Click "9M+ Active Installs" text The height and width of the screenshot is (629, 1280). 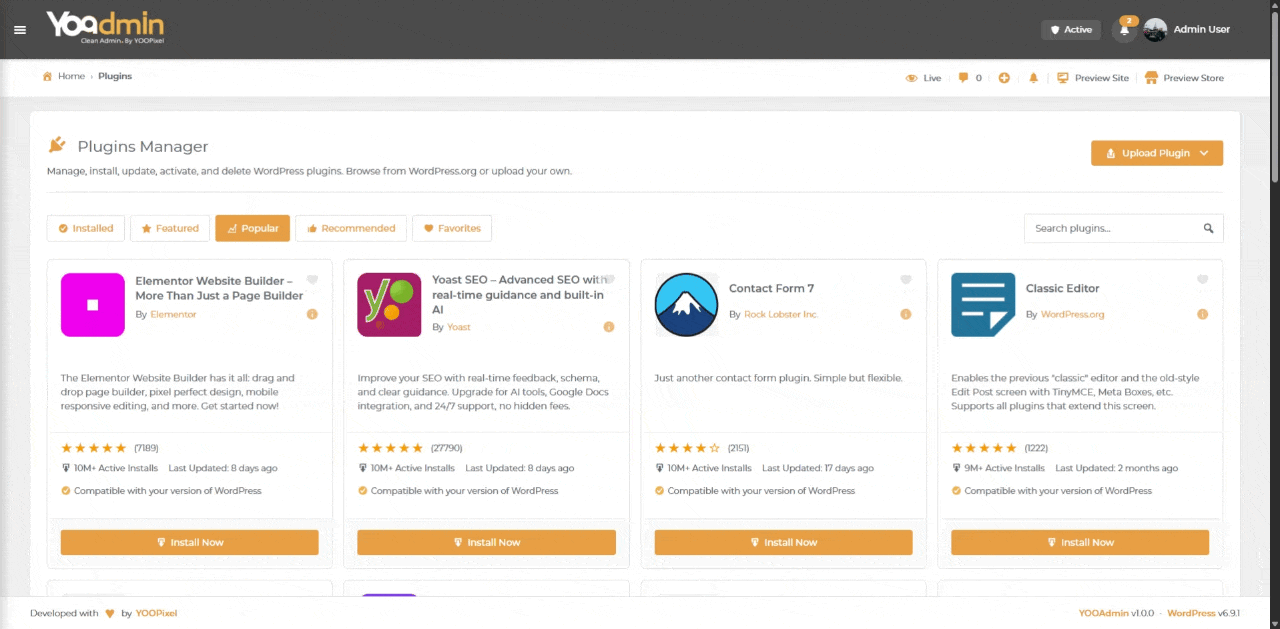pos(1003,468)
